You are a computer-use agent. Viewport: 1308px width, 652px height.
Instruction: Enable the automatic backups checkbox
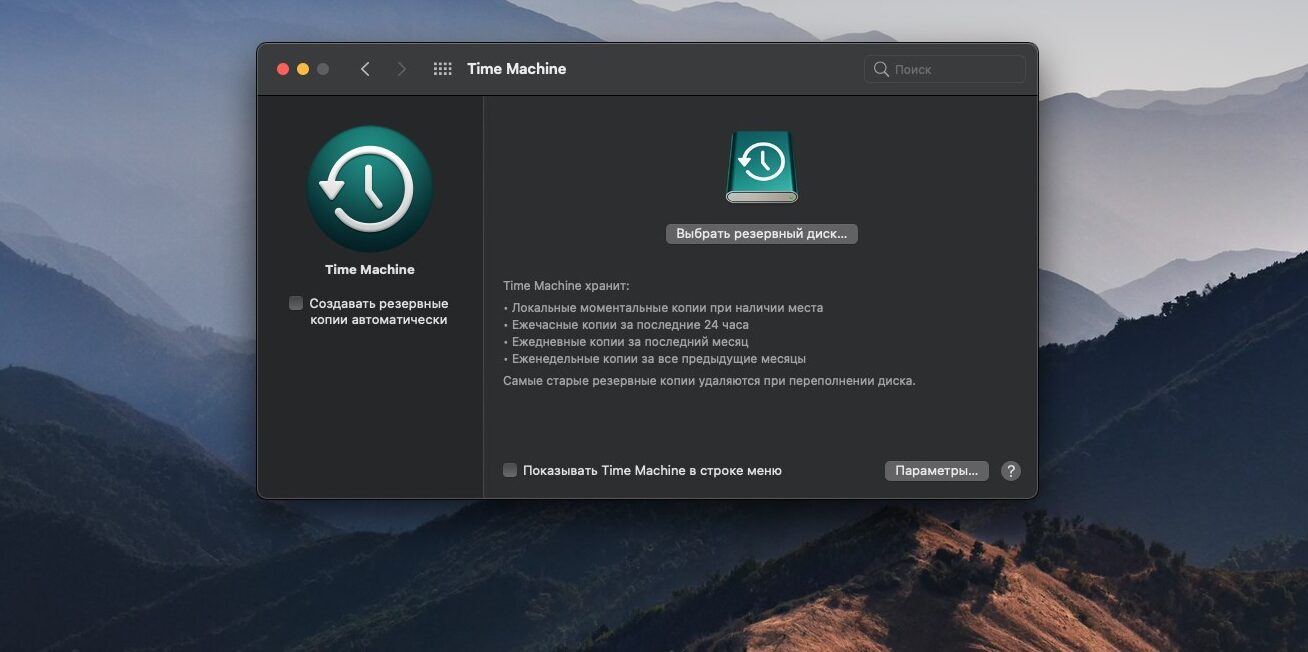296,303
